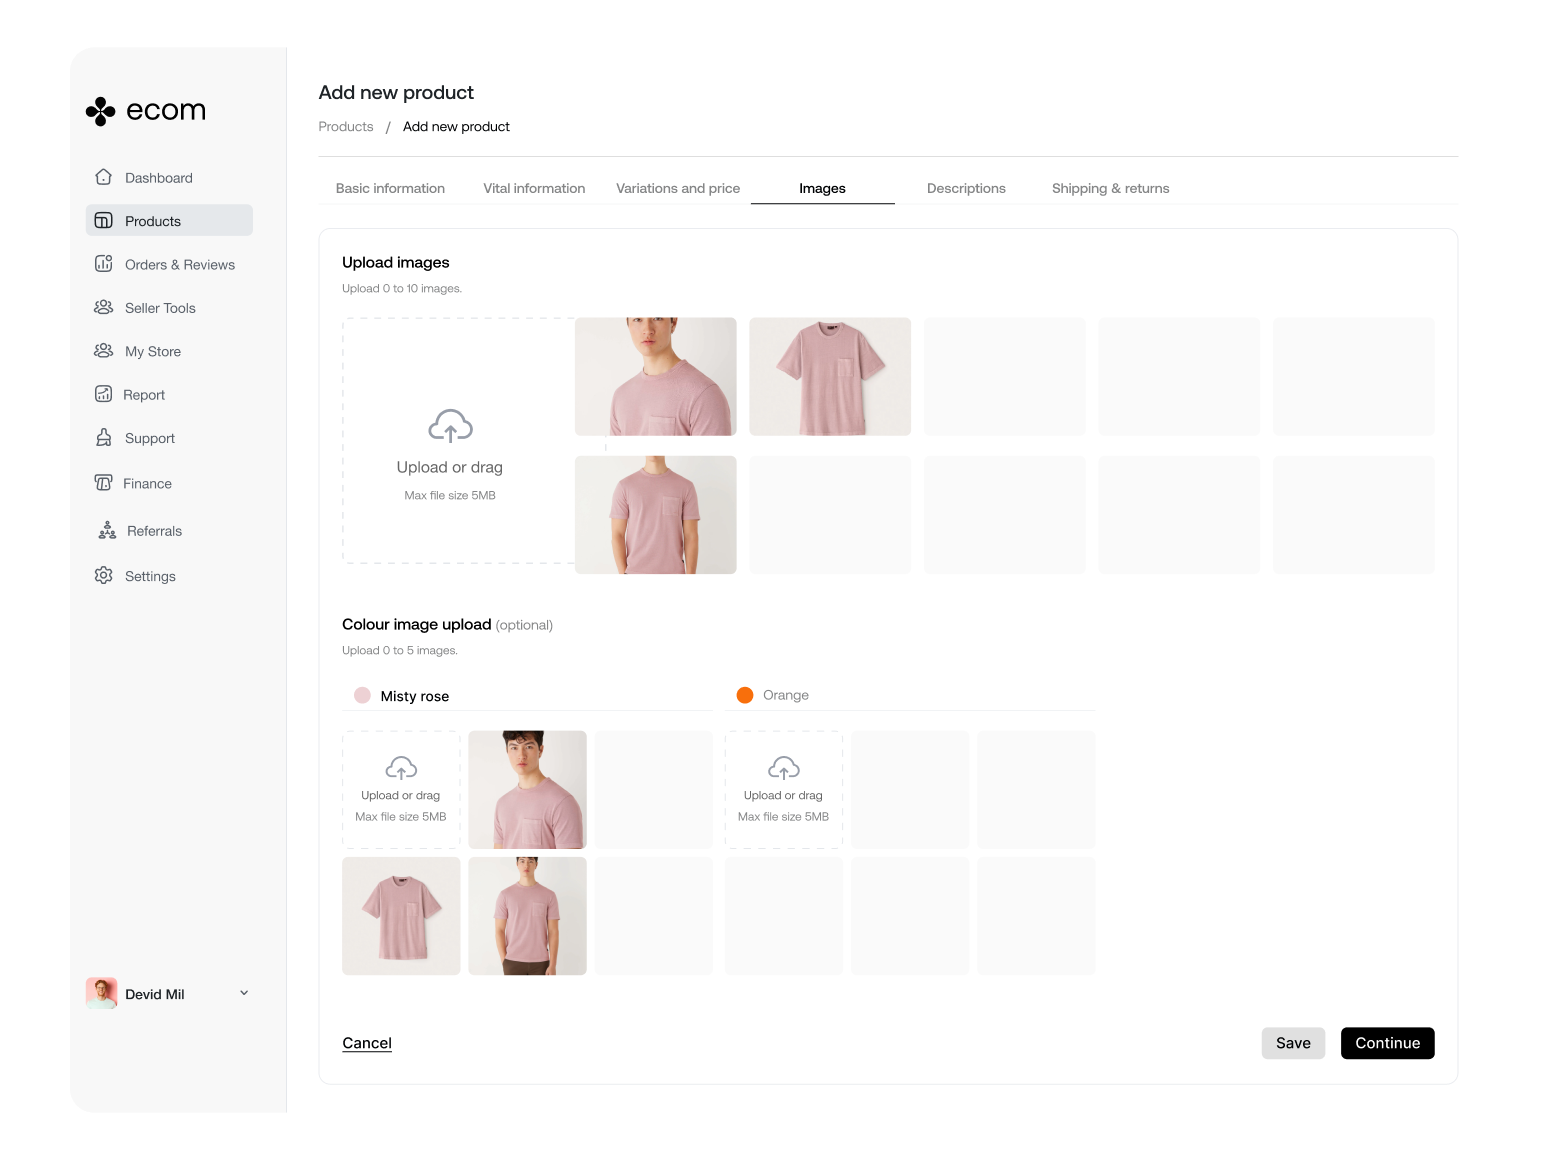Select the Orange colour swatch
1560x1160 pixels.
click(x=745, y=695)
